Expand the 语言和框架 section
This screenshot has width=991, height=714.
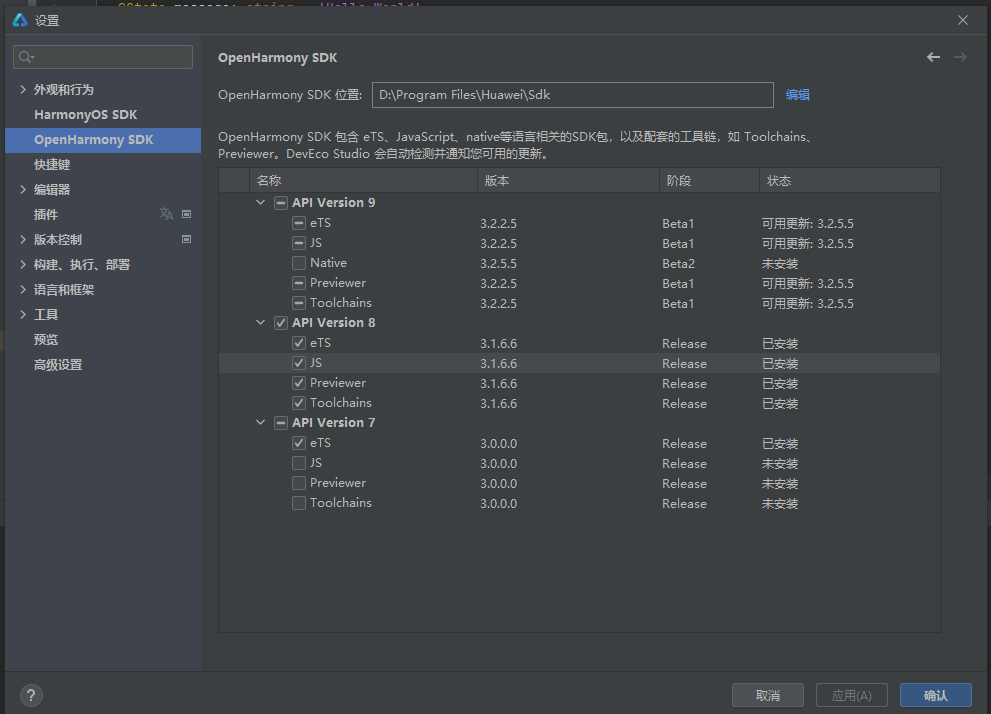pyautogui.click(x=23, y=289)
